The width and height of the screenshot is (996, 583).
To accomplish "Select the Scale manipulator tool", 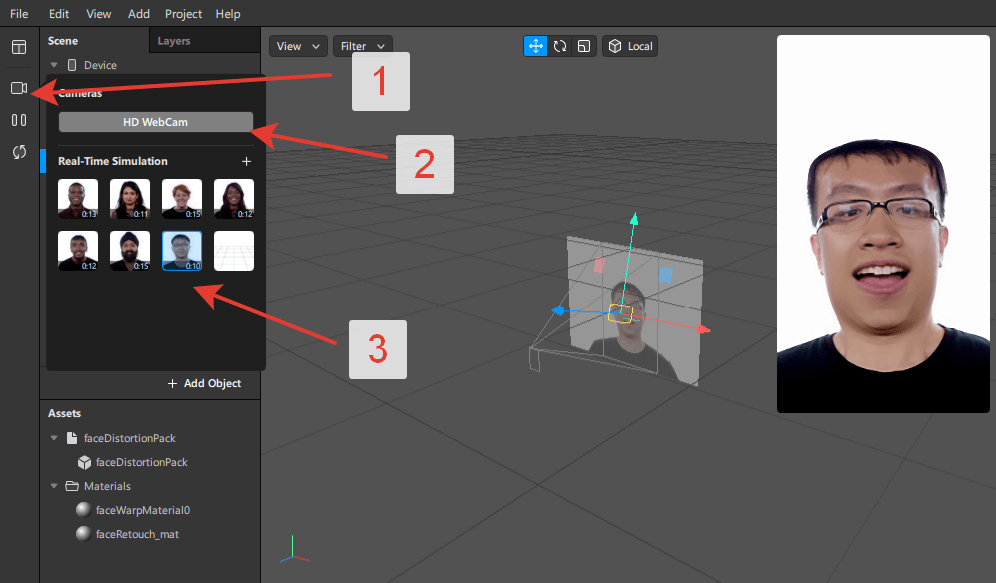I will coord(584,46).
